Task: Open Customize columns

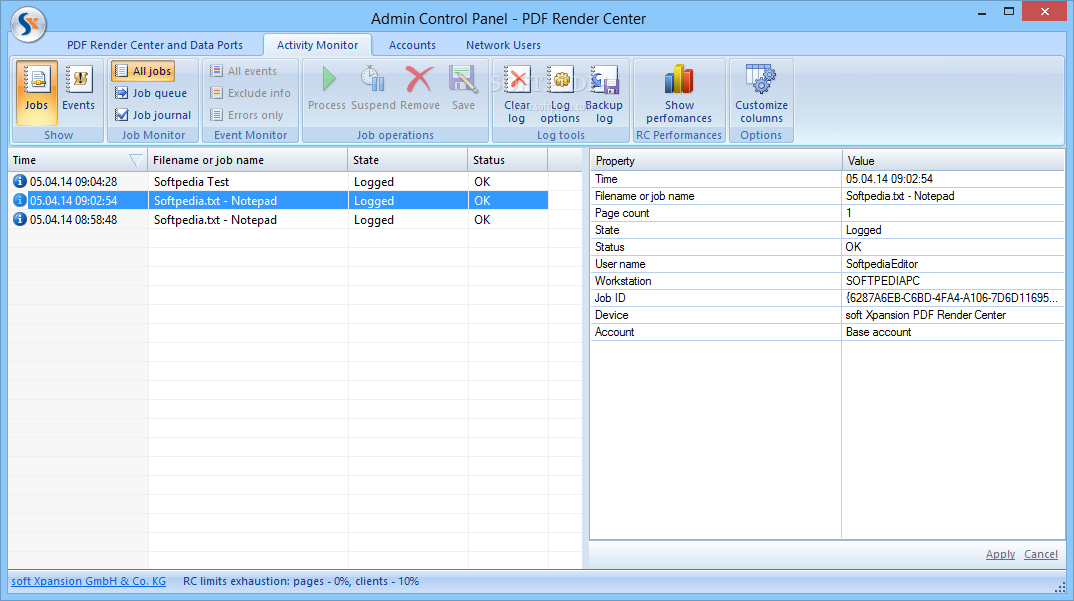Action: (x=761, y=95)
